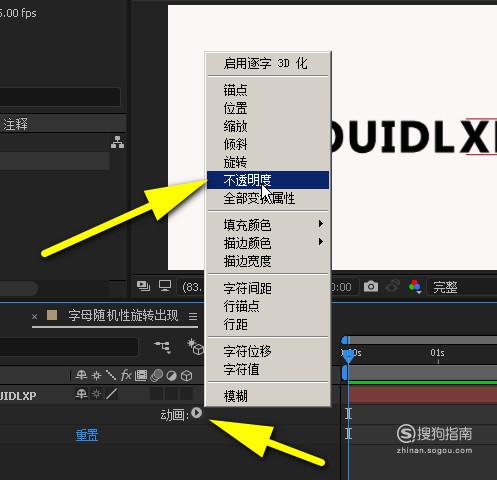Select 字符位移 menu item
The image size is (497, 480).
(x=268, y=351)
